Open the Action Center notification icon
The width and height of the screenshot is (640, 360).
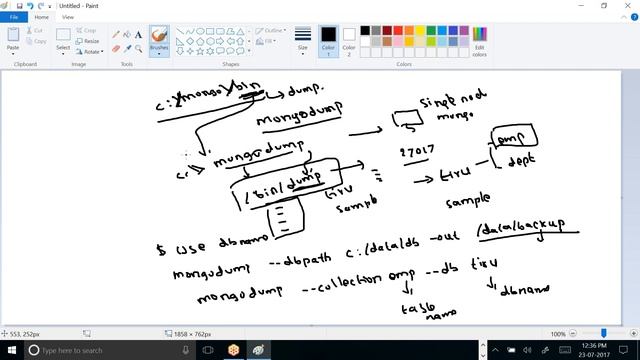pos(623,350)
